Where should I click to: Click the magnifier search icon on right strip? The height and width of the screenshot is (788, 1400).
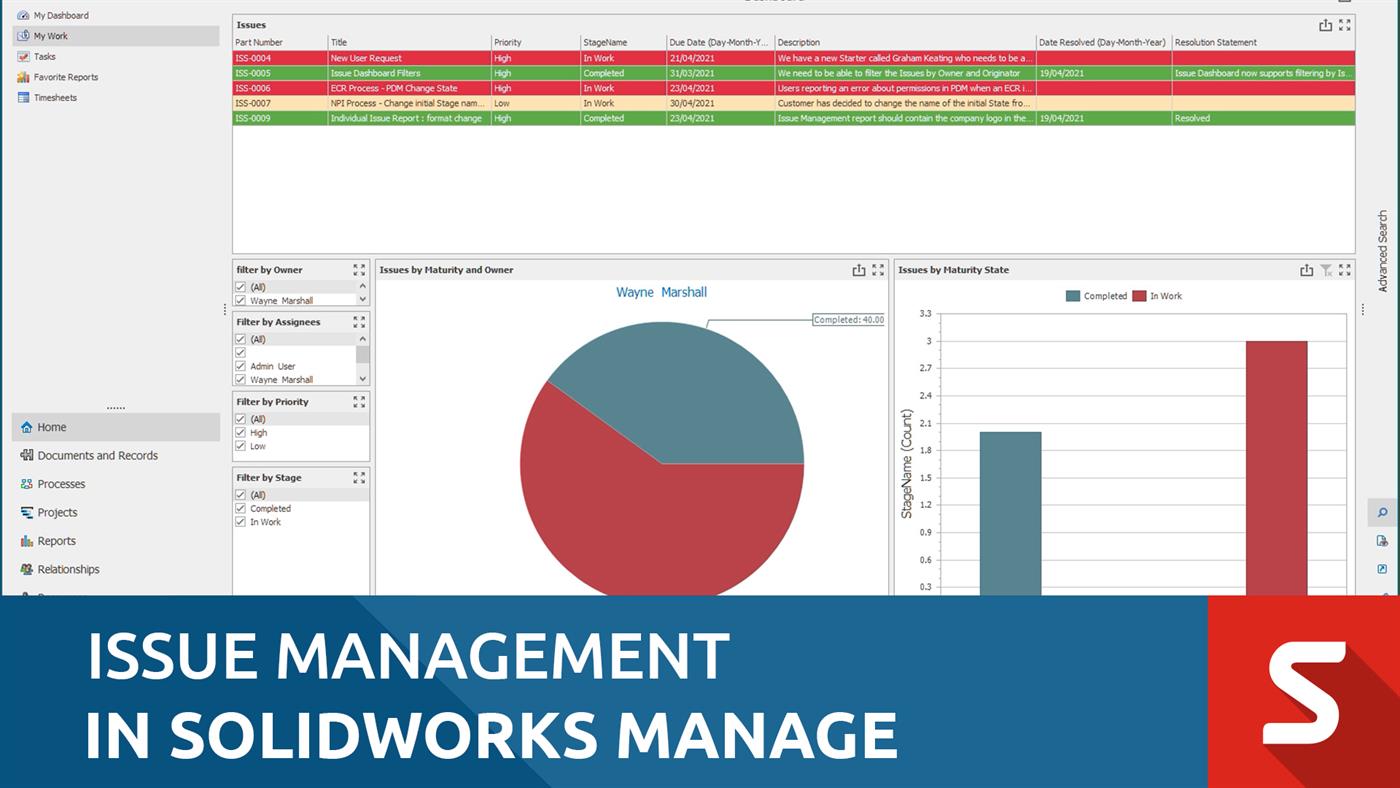(1382, 513)
